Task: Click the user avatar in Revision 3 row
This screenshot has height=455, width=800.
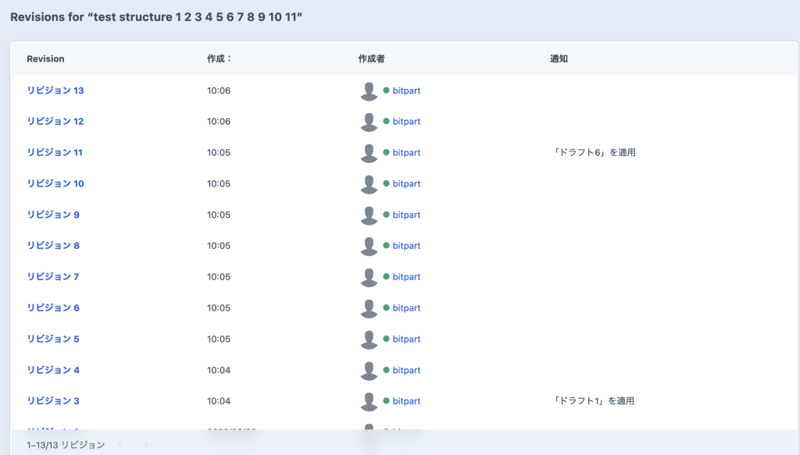Action: click(x=369, y=401)
